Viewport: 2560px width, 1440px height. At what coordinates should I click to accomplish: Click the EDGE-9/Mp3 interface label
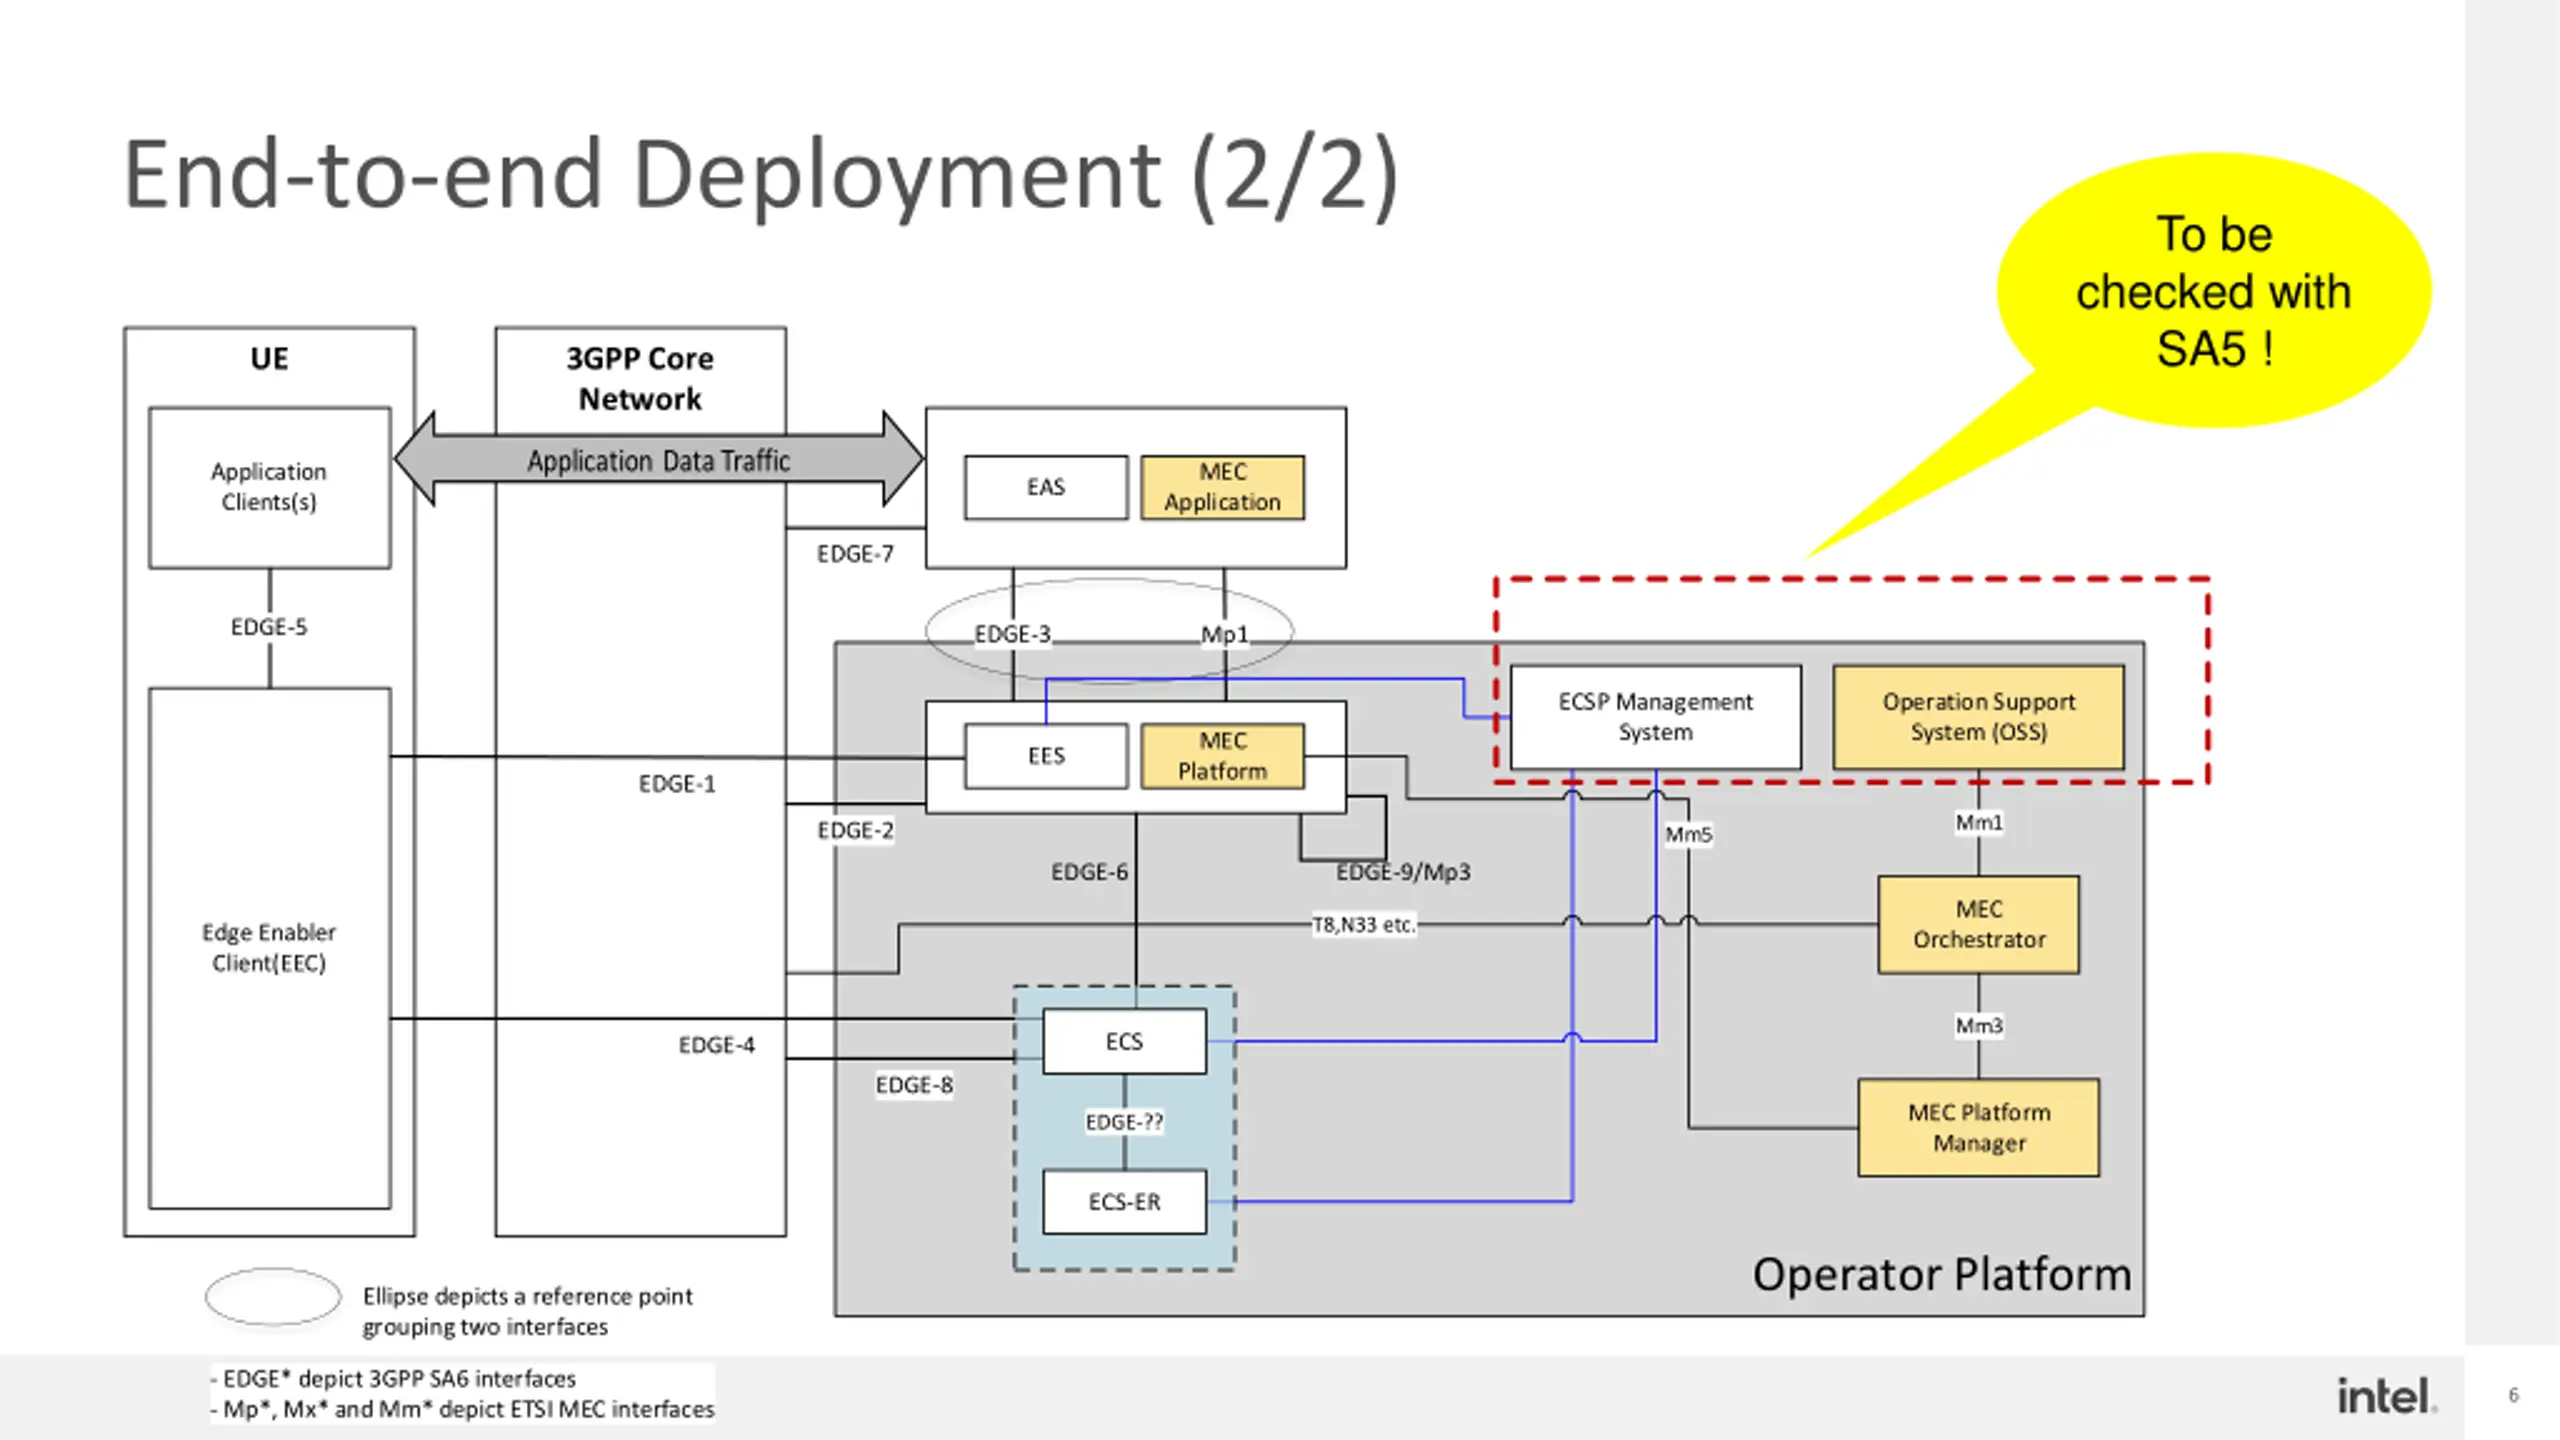[x=1403, y=872]
